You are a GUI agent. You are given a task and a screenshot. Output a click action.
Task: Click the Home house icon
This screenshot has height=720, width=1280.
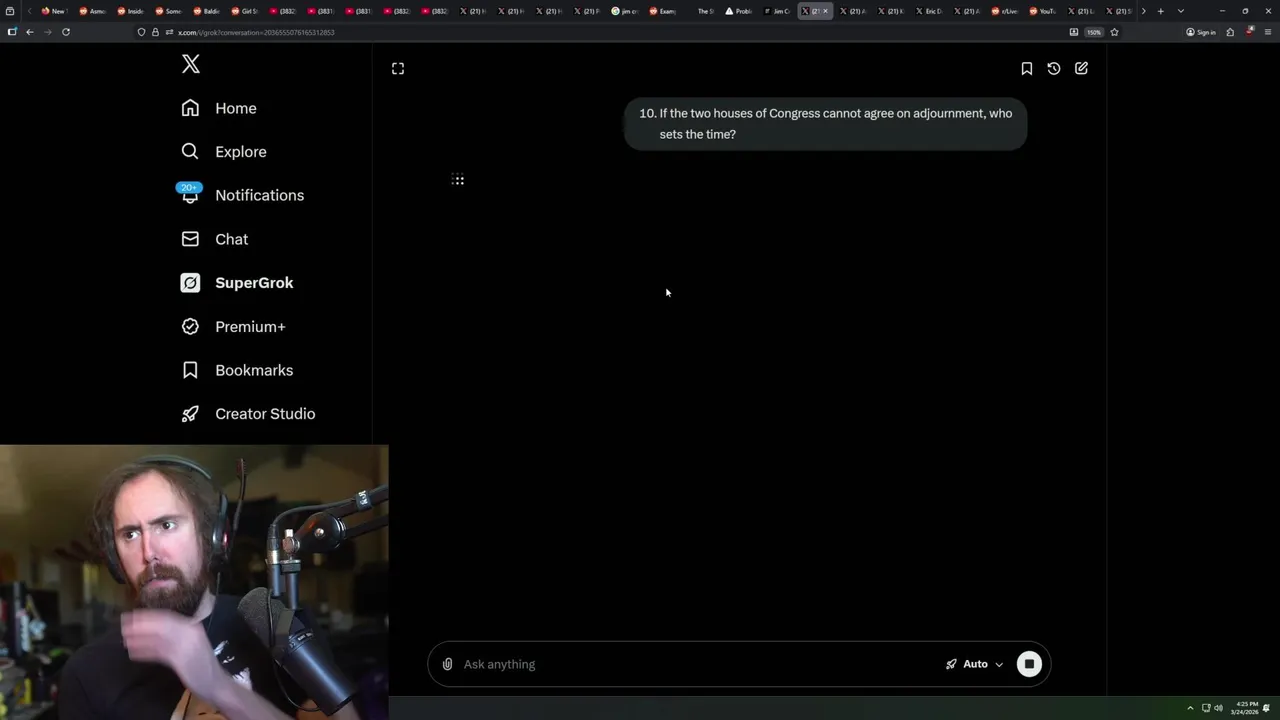pos(190,108)
